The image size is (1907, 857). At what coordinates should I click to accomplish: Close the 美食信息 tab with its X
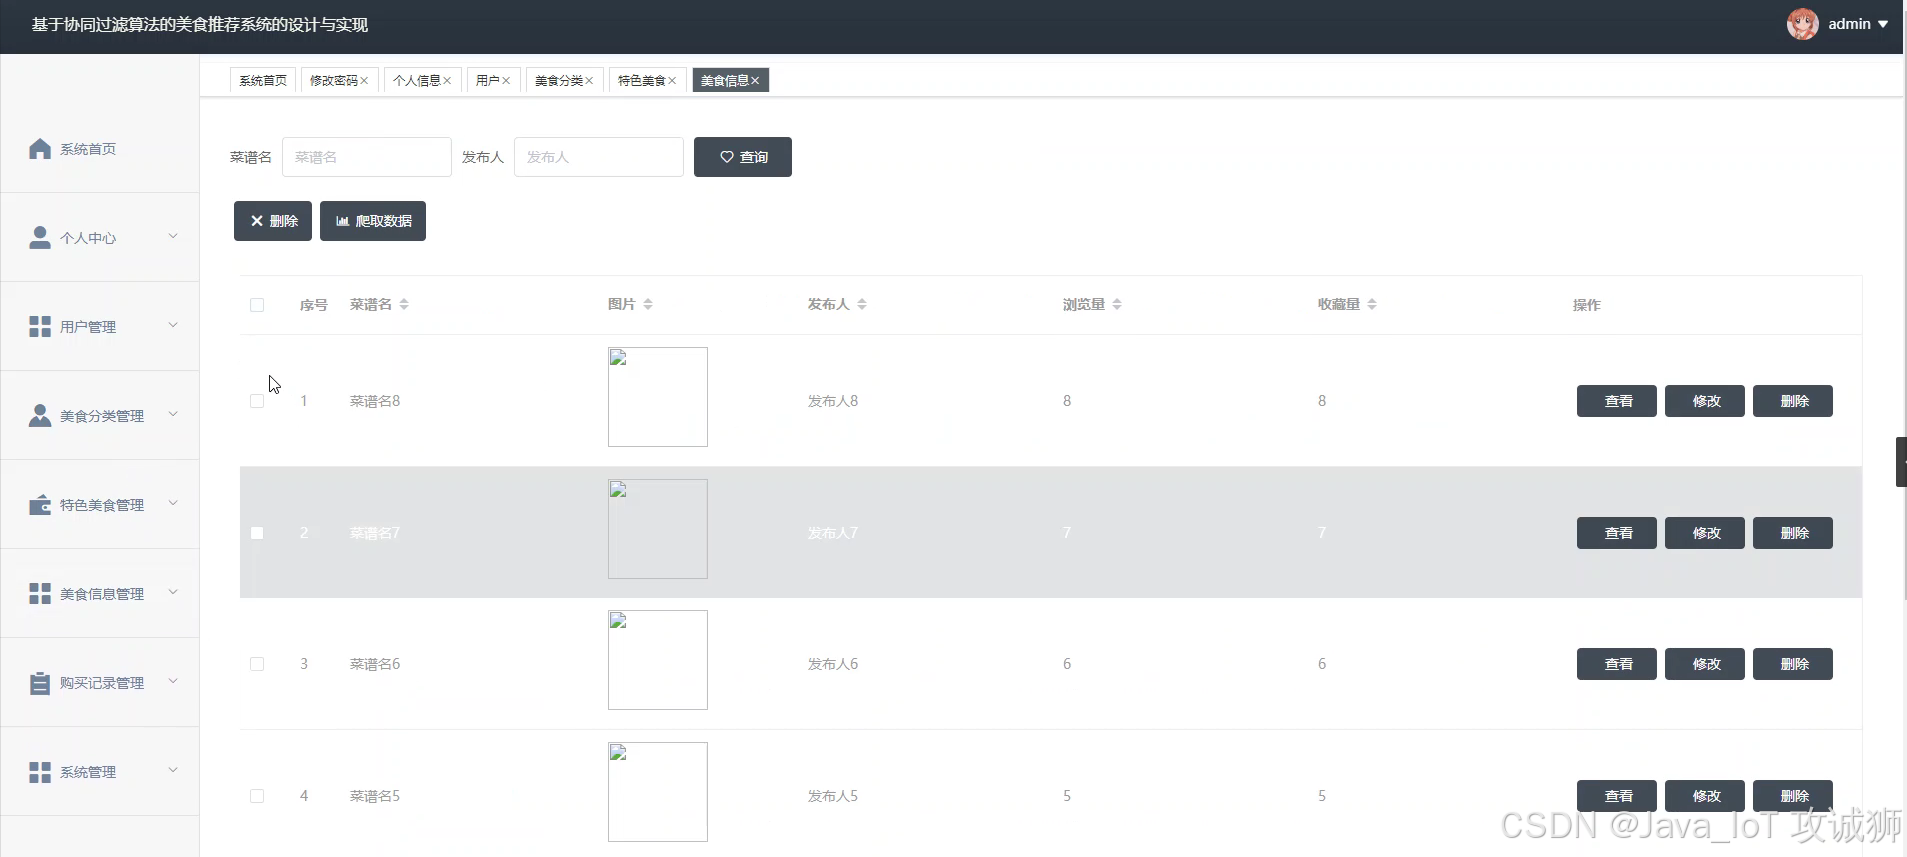point(755,81)
